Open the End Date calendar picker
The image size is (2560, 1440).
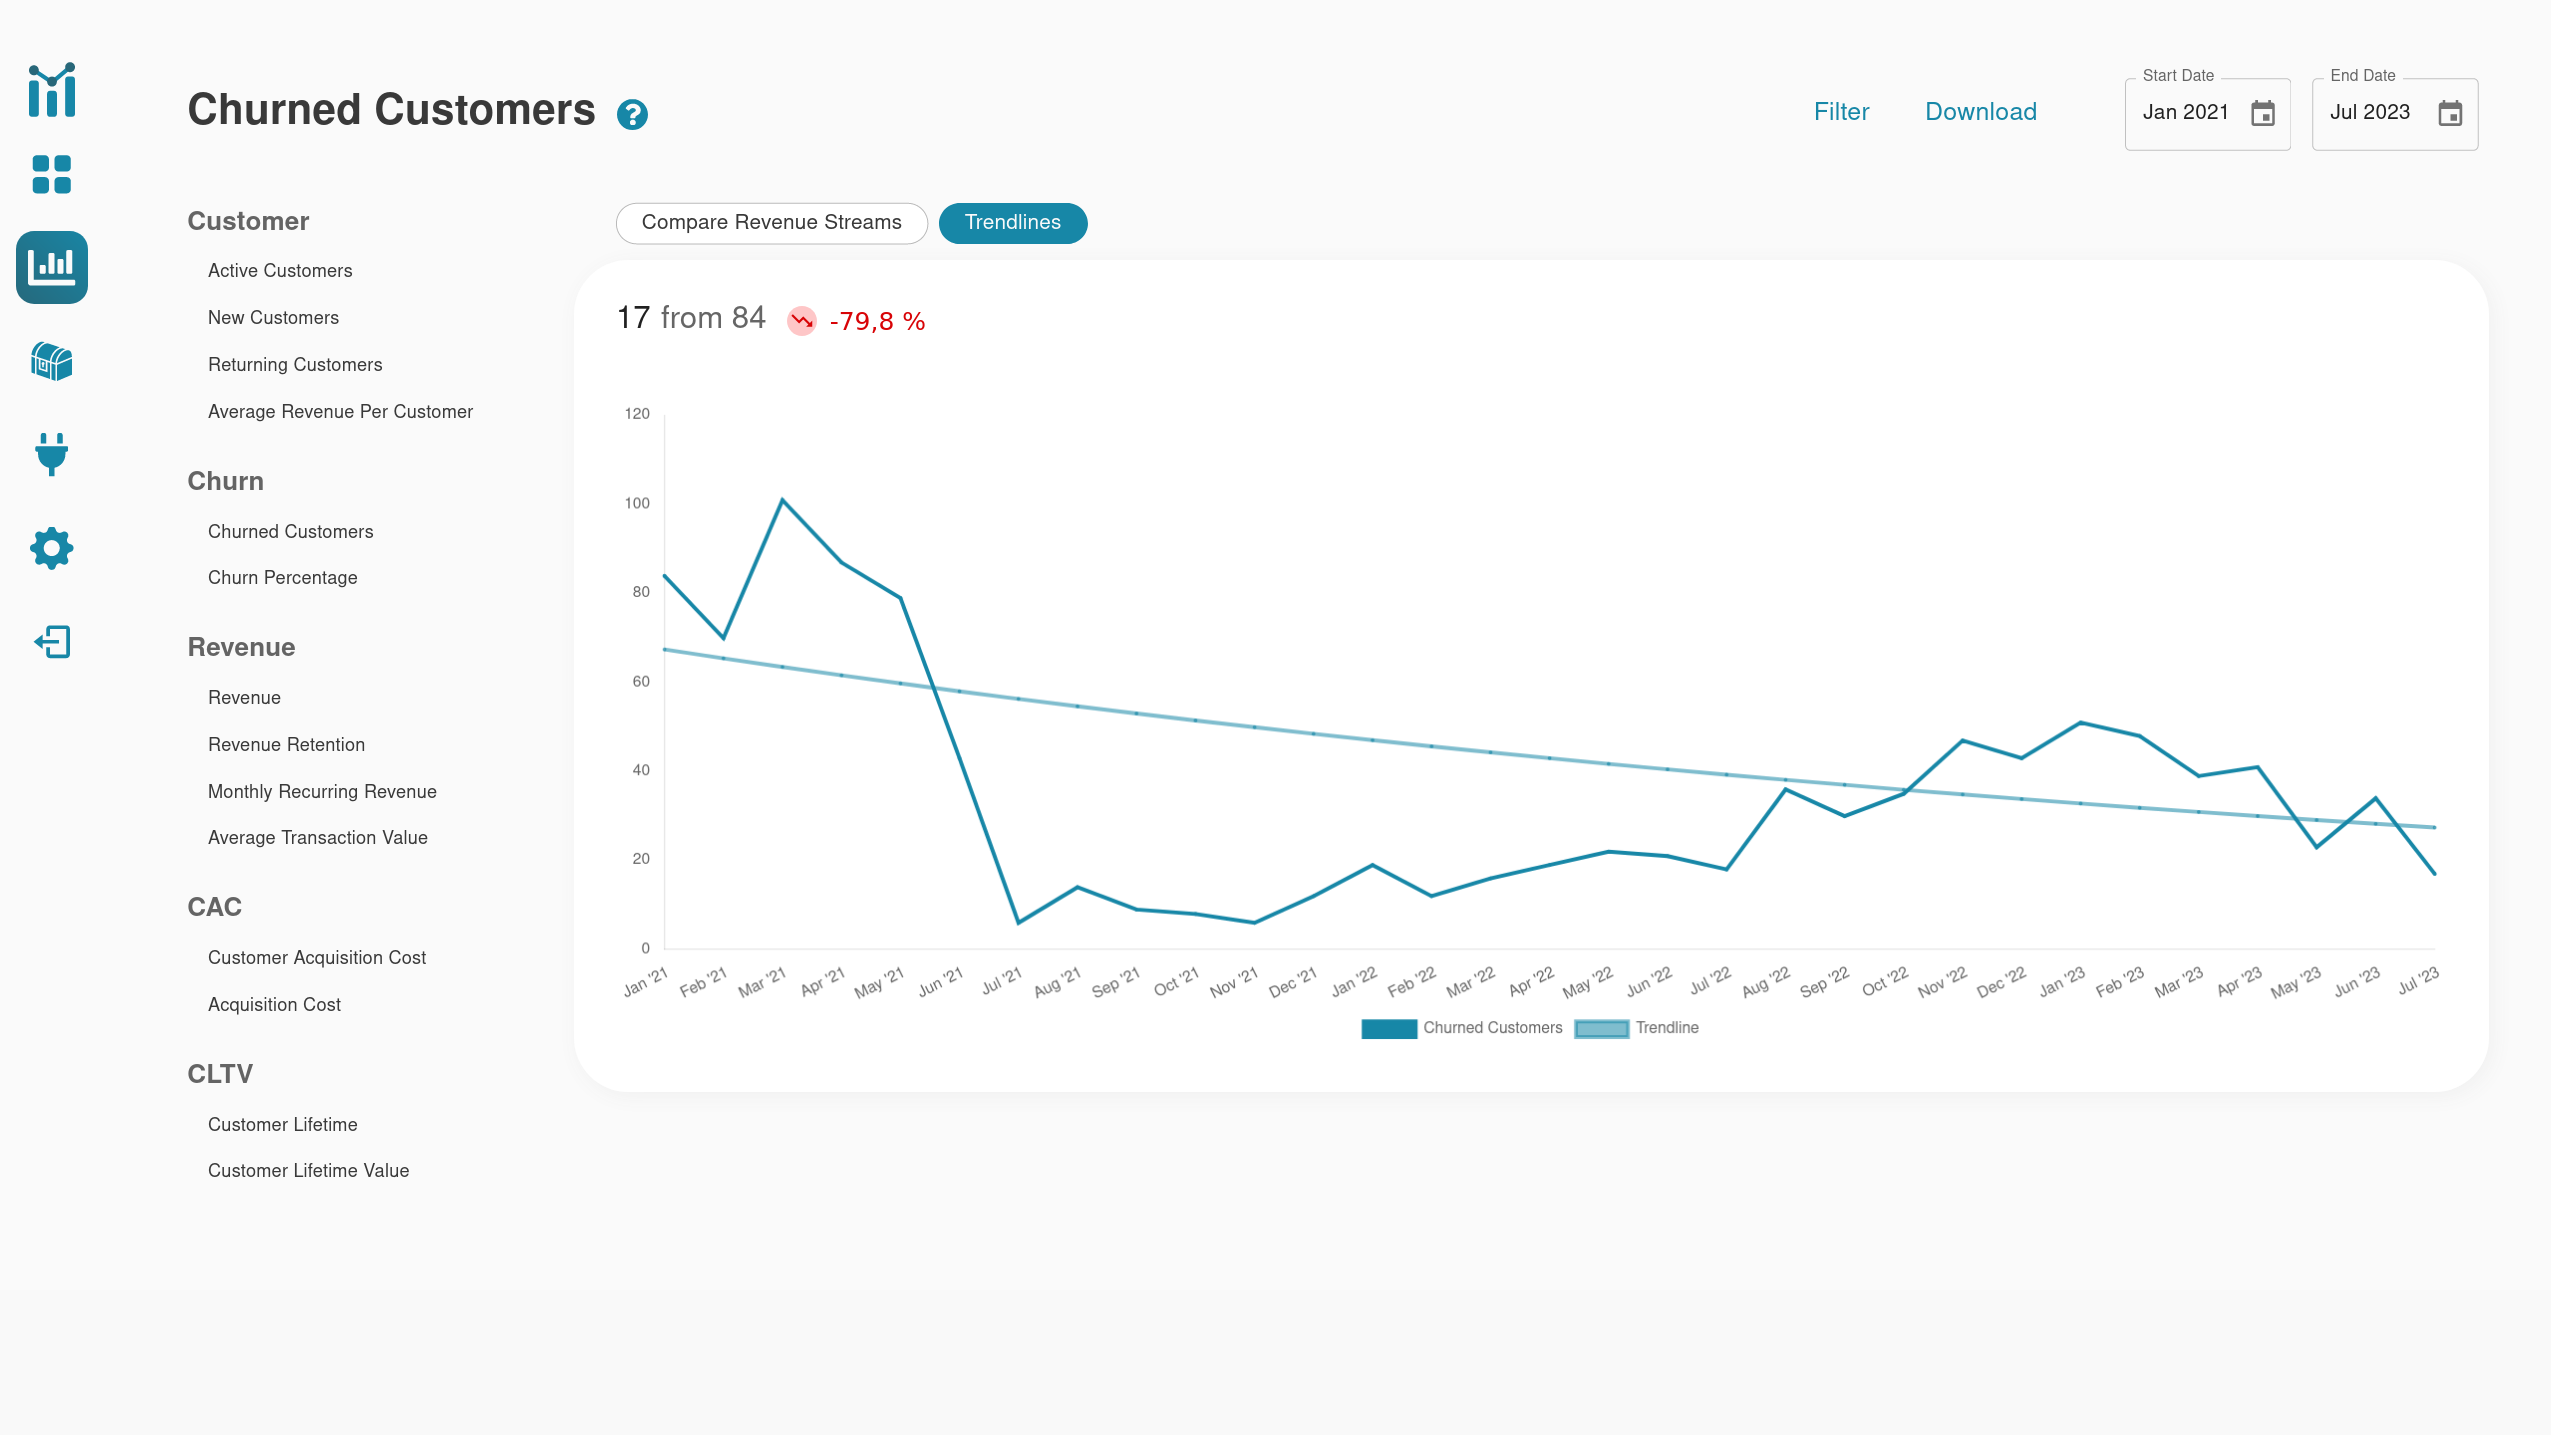coord(2451,114)
